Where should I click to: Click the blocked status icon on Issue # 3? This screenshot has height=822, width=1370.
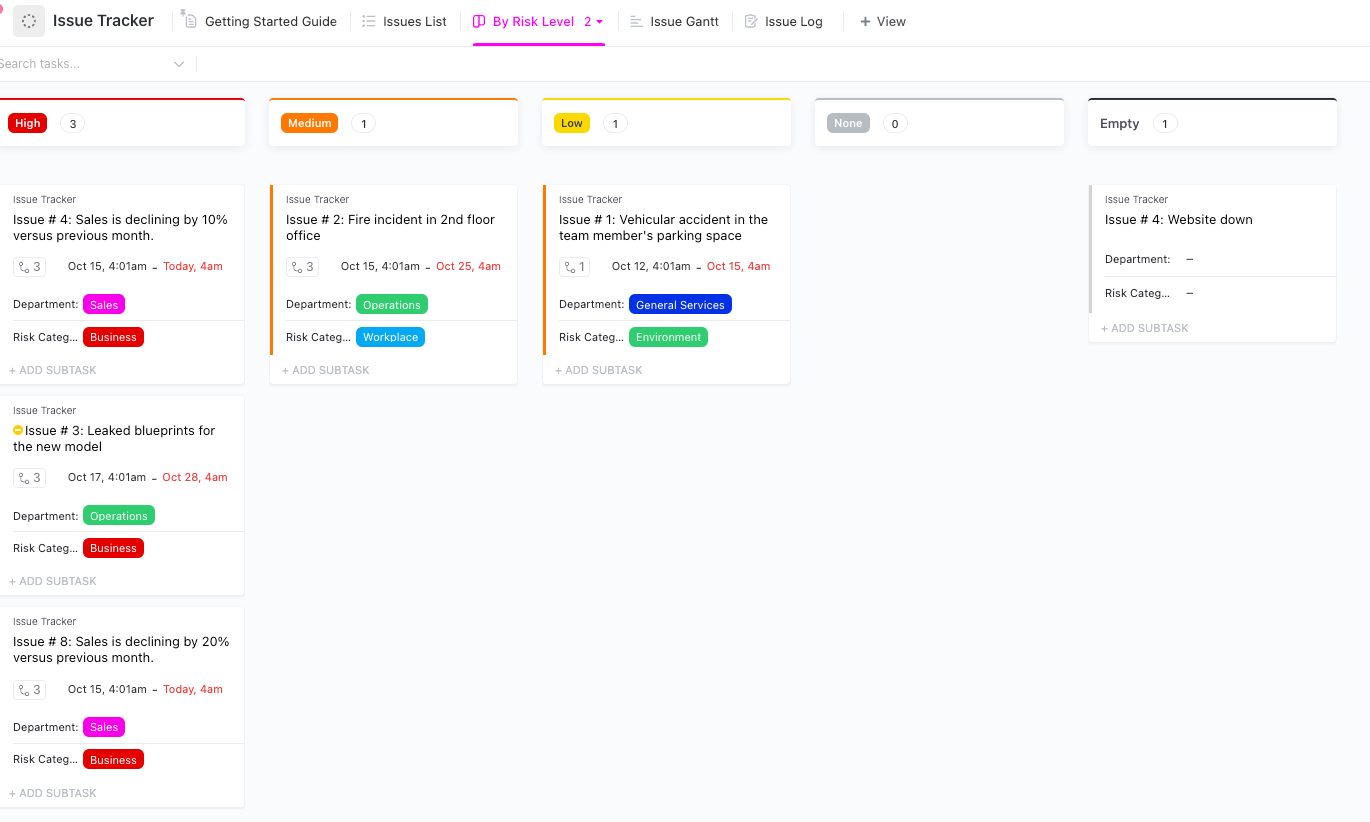pos(18,431)
